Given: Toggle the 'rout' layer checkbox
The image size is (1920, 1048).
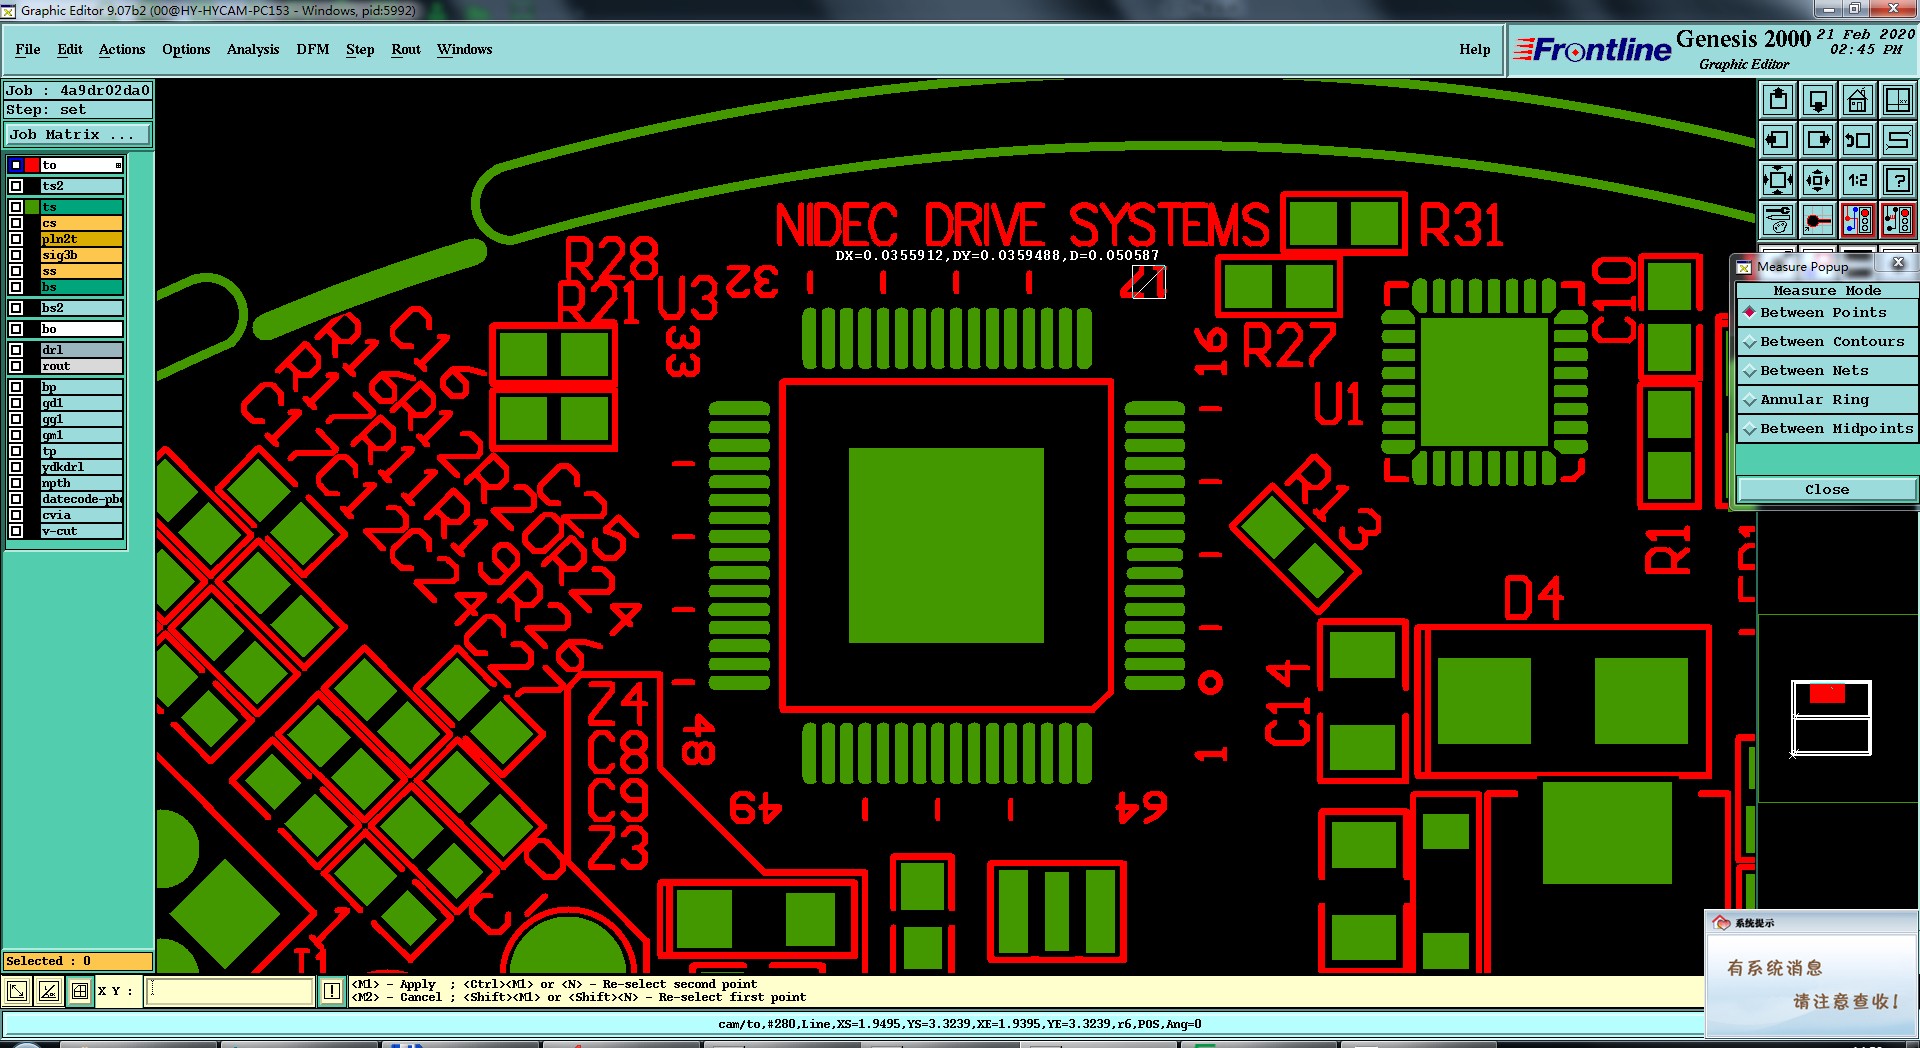Looking at the screenshot, I should [16, 366].
